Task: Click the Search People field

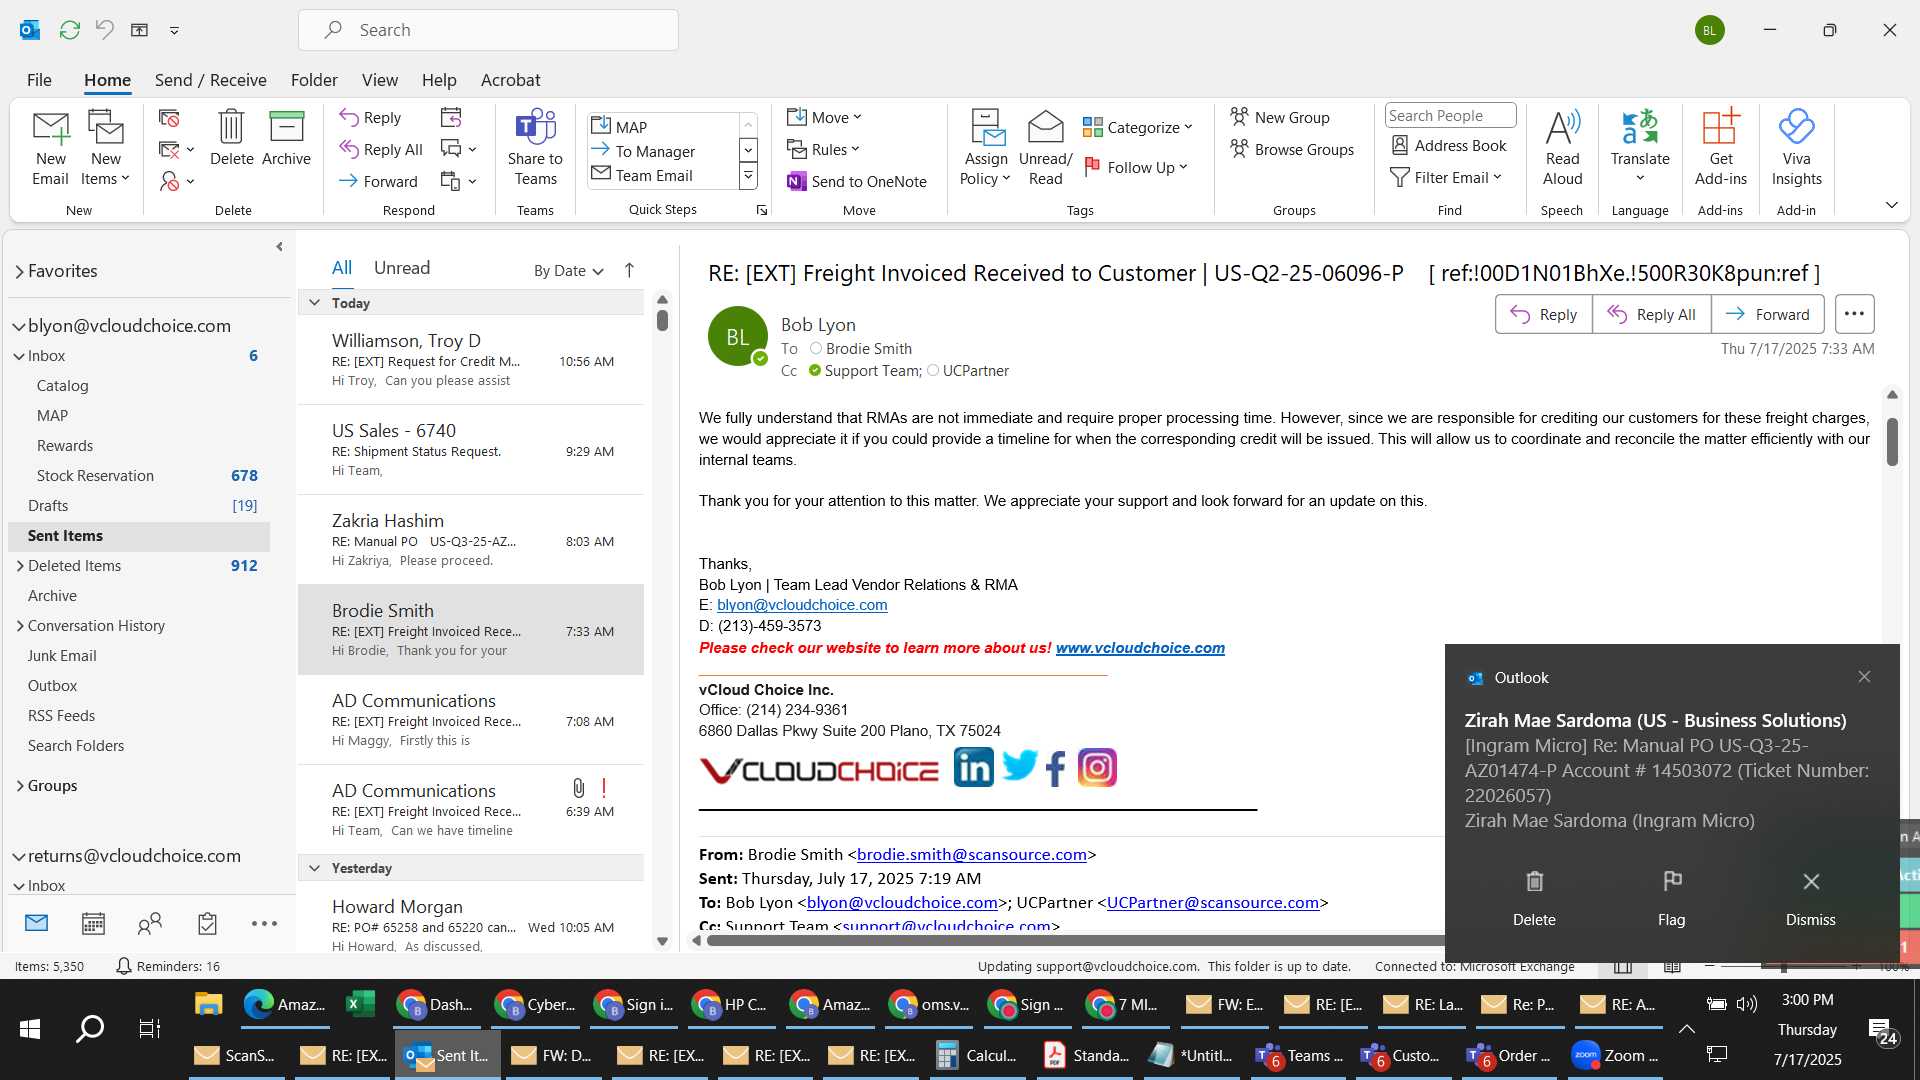Action: (x=1450, y=116)
